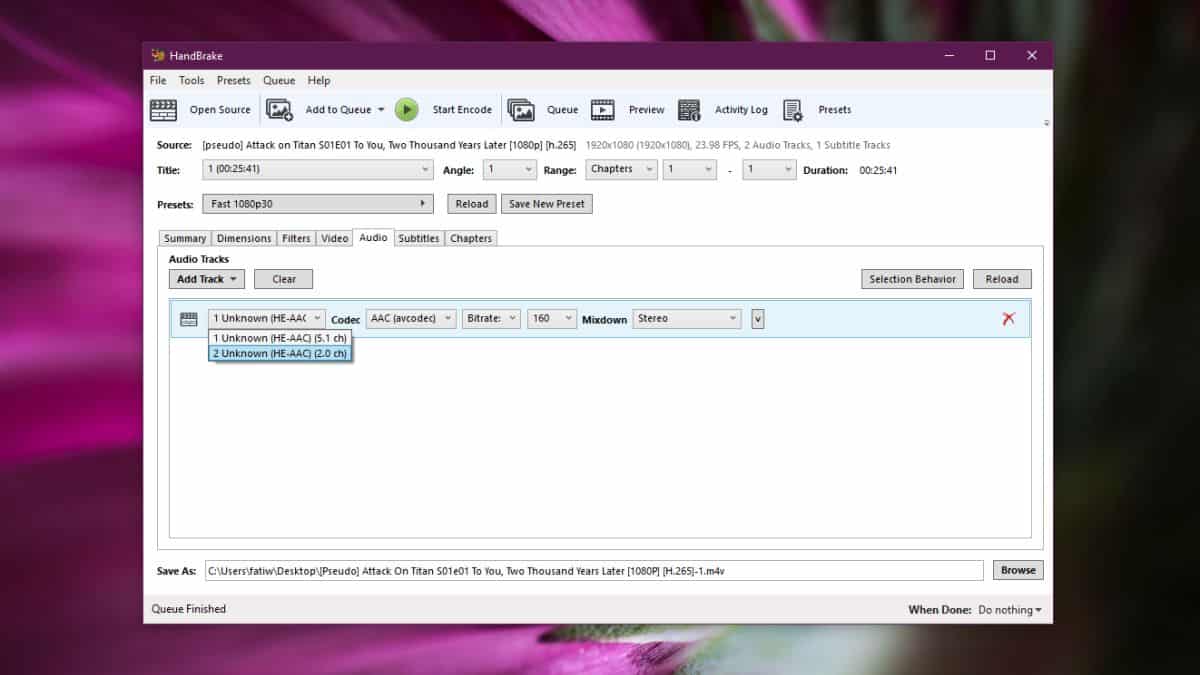The image size is (1200, 675).
Task: Click the HandBrake app icon in title bar
Action: [x=158, y=55]
